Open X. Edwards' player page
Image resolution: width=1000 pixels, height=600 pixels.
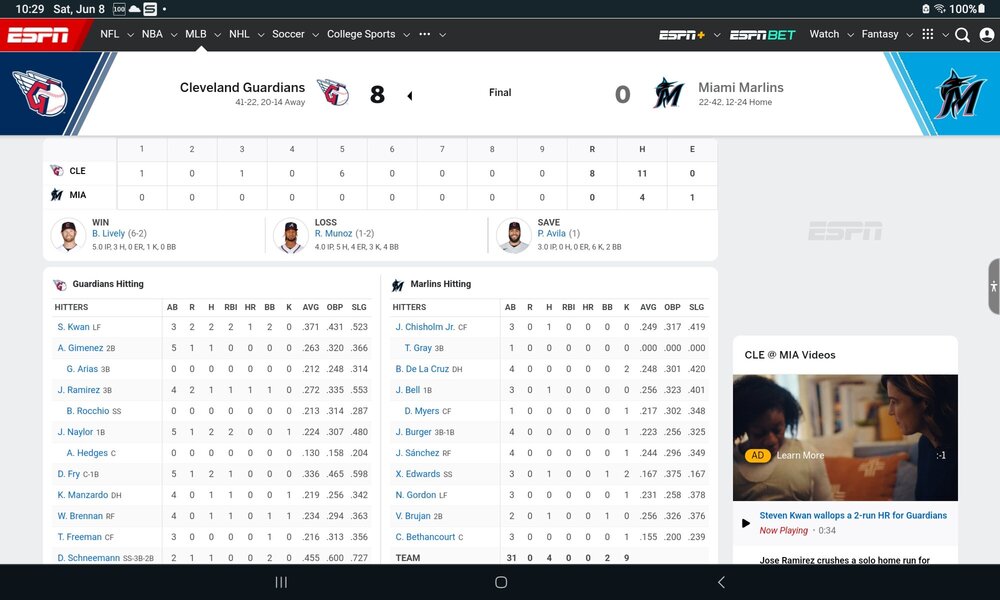pyautogui.click(x=418, y=474)
